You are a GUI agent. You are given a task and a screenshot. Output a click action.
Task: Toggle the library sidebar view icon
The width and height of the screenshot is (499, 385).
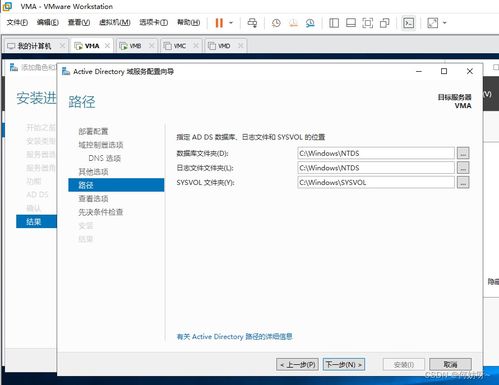[x=334, y=23]
